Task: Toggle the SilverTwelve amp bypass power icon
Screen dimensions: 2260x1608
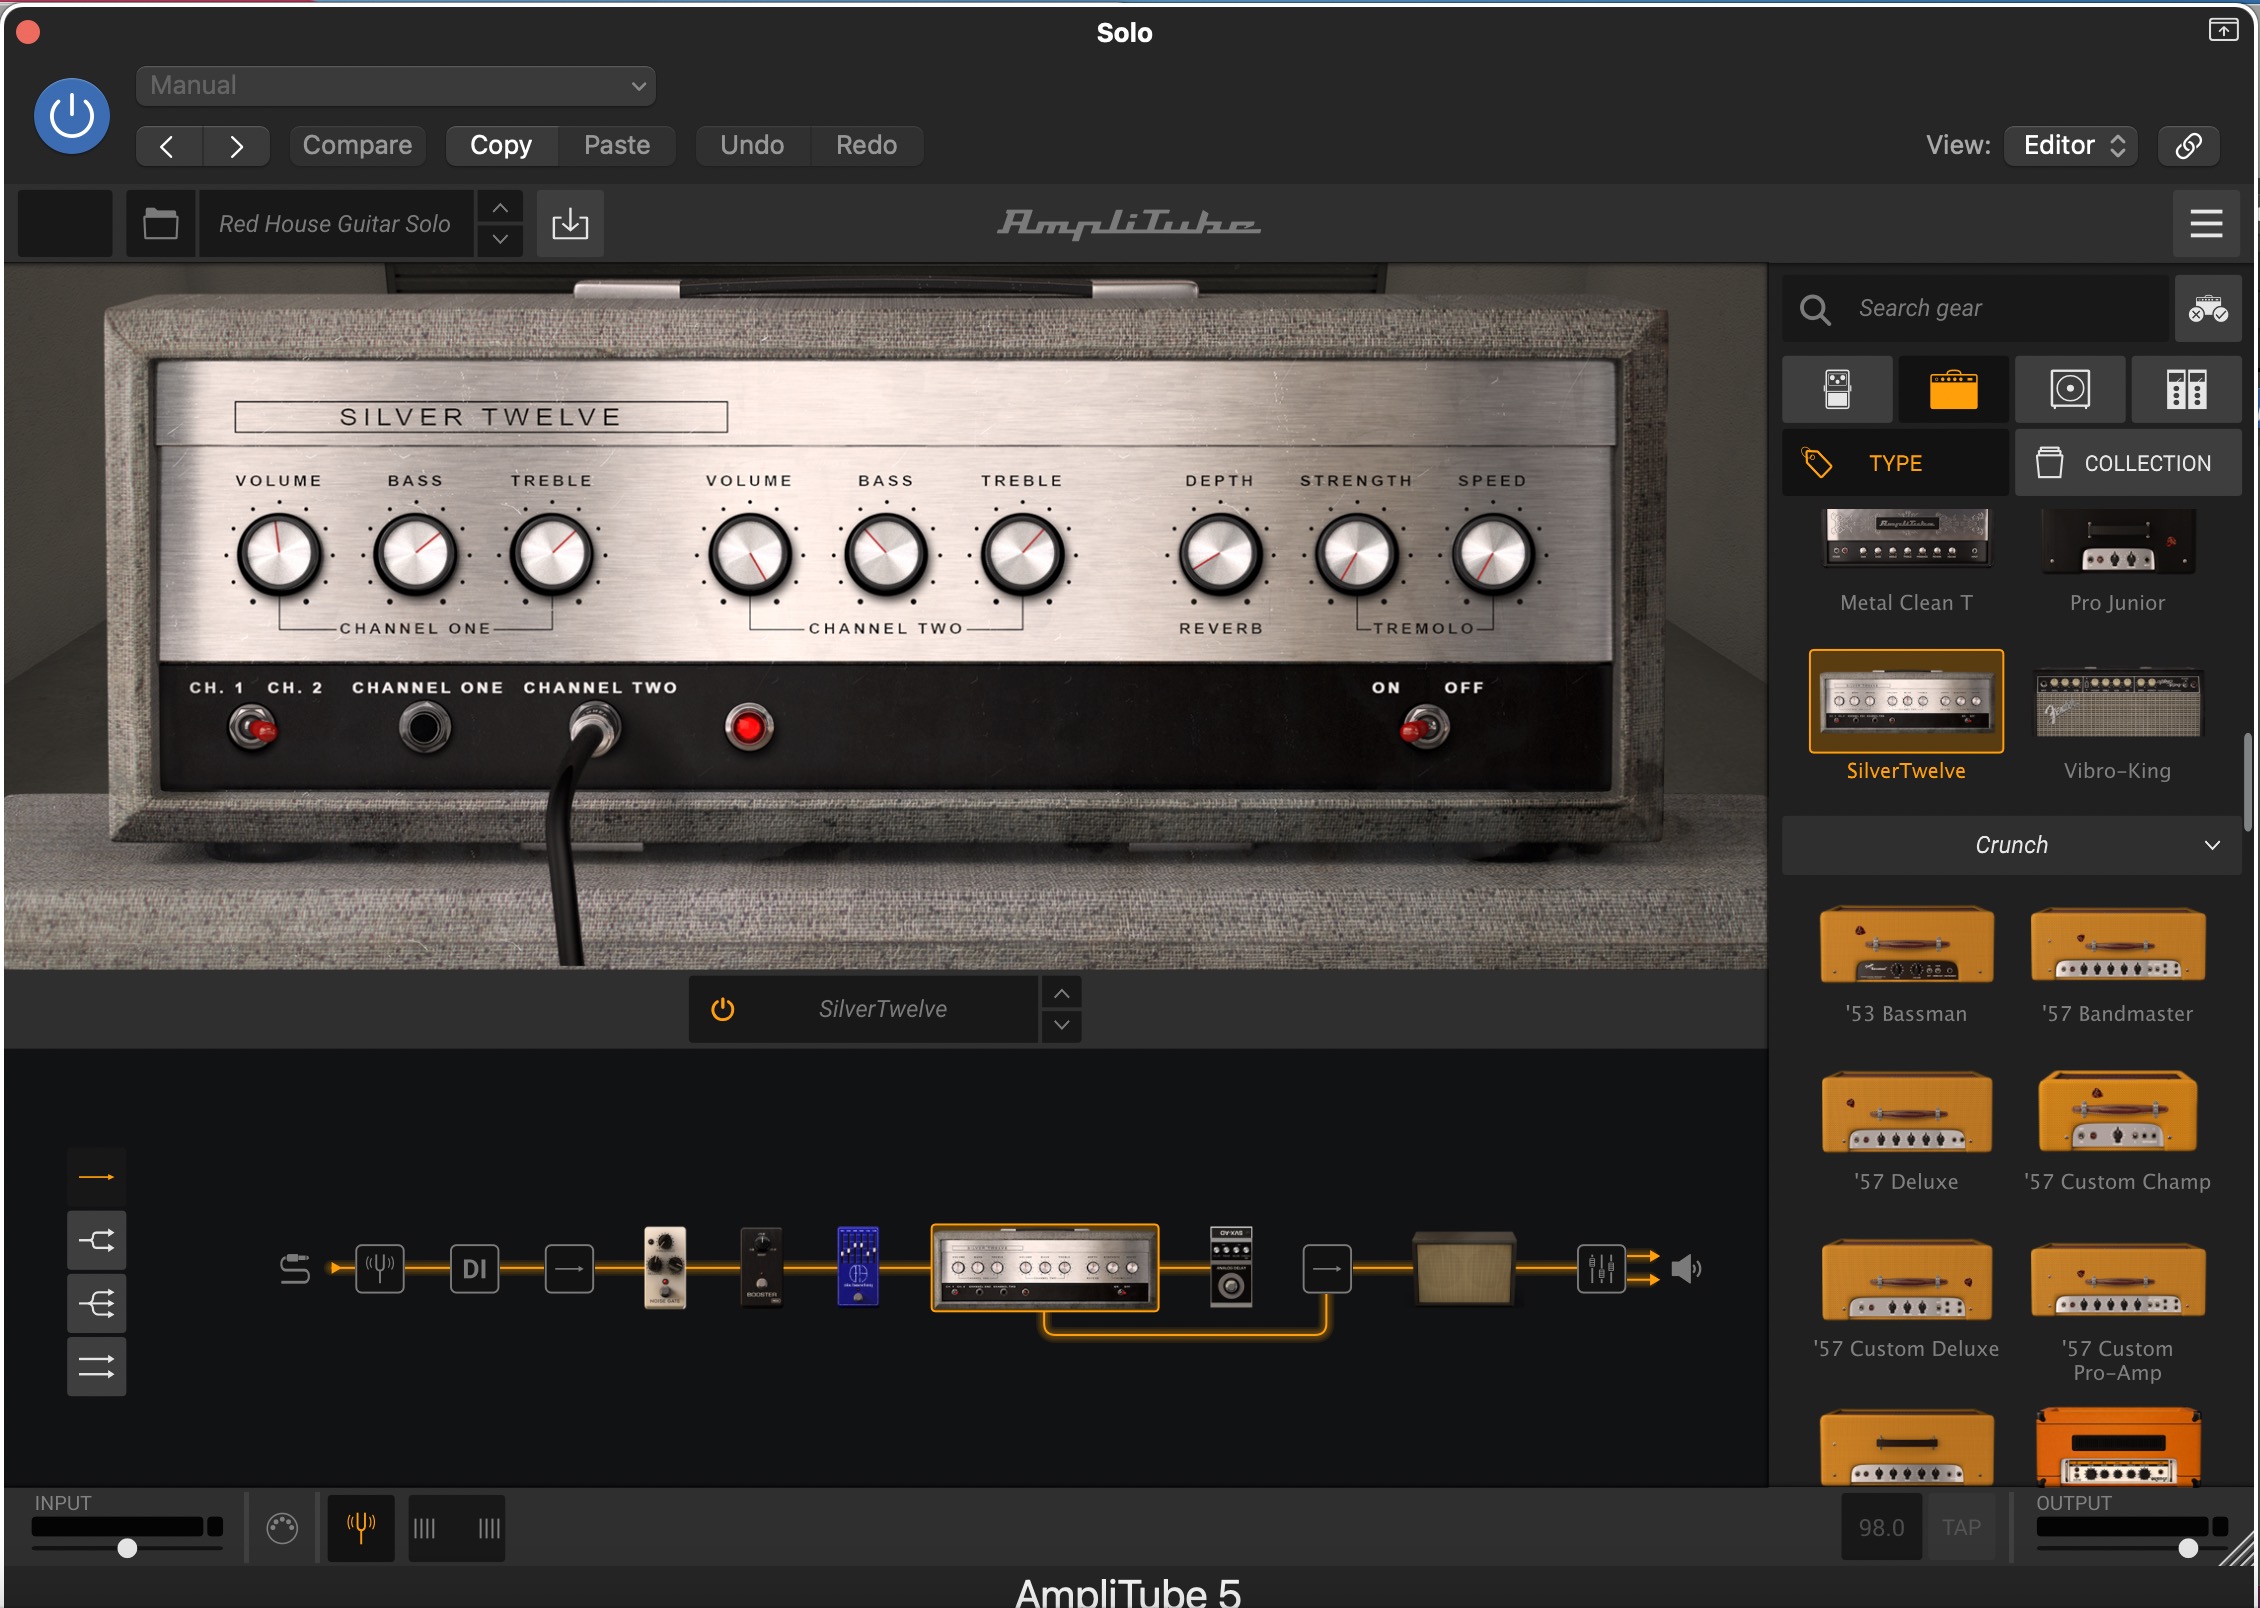Action: pyautogui.click(x=722, y=1009)
